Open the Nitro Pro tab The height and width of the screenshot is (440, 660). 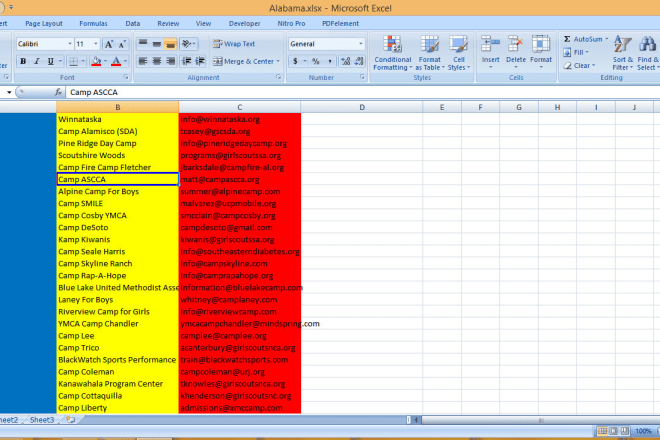291,24
